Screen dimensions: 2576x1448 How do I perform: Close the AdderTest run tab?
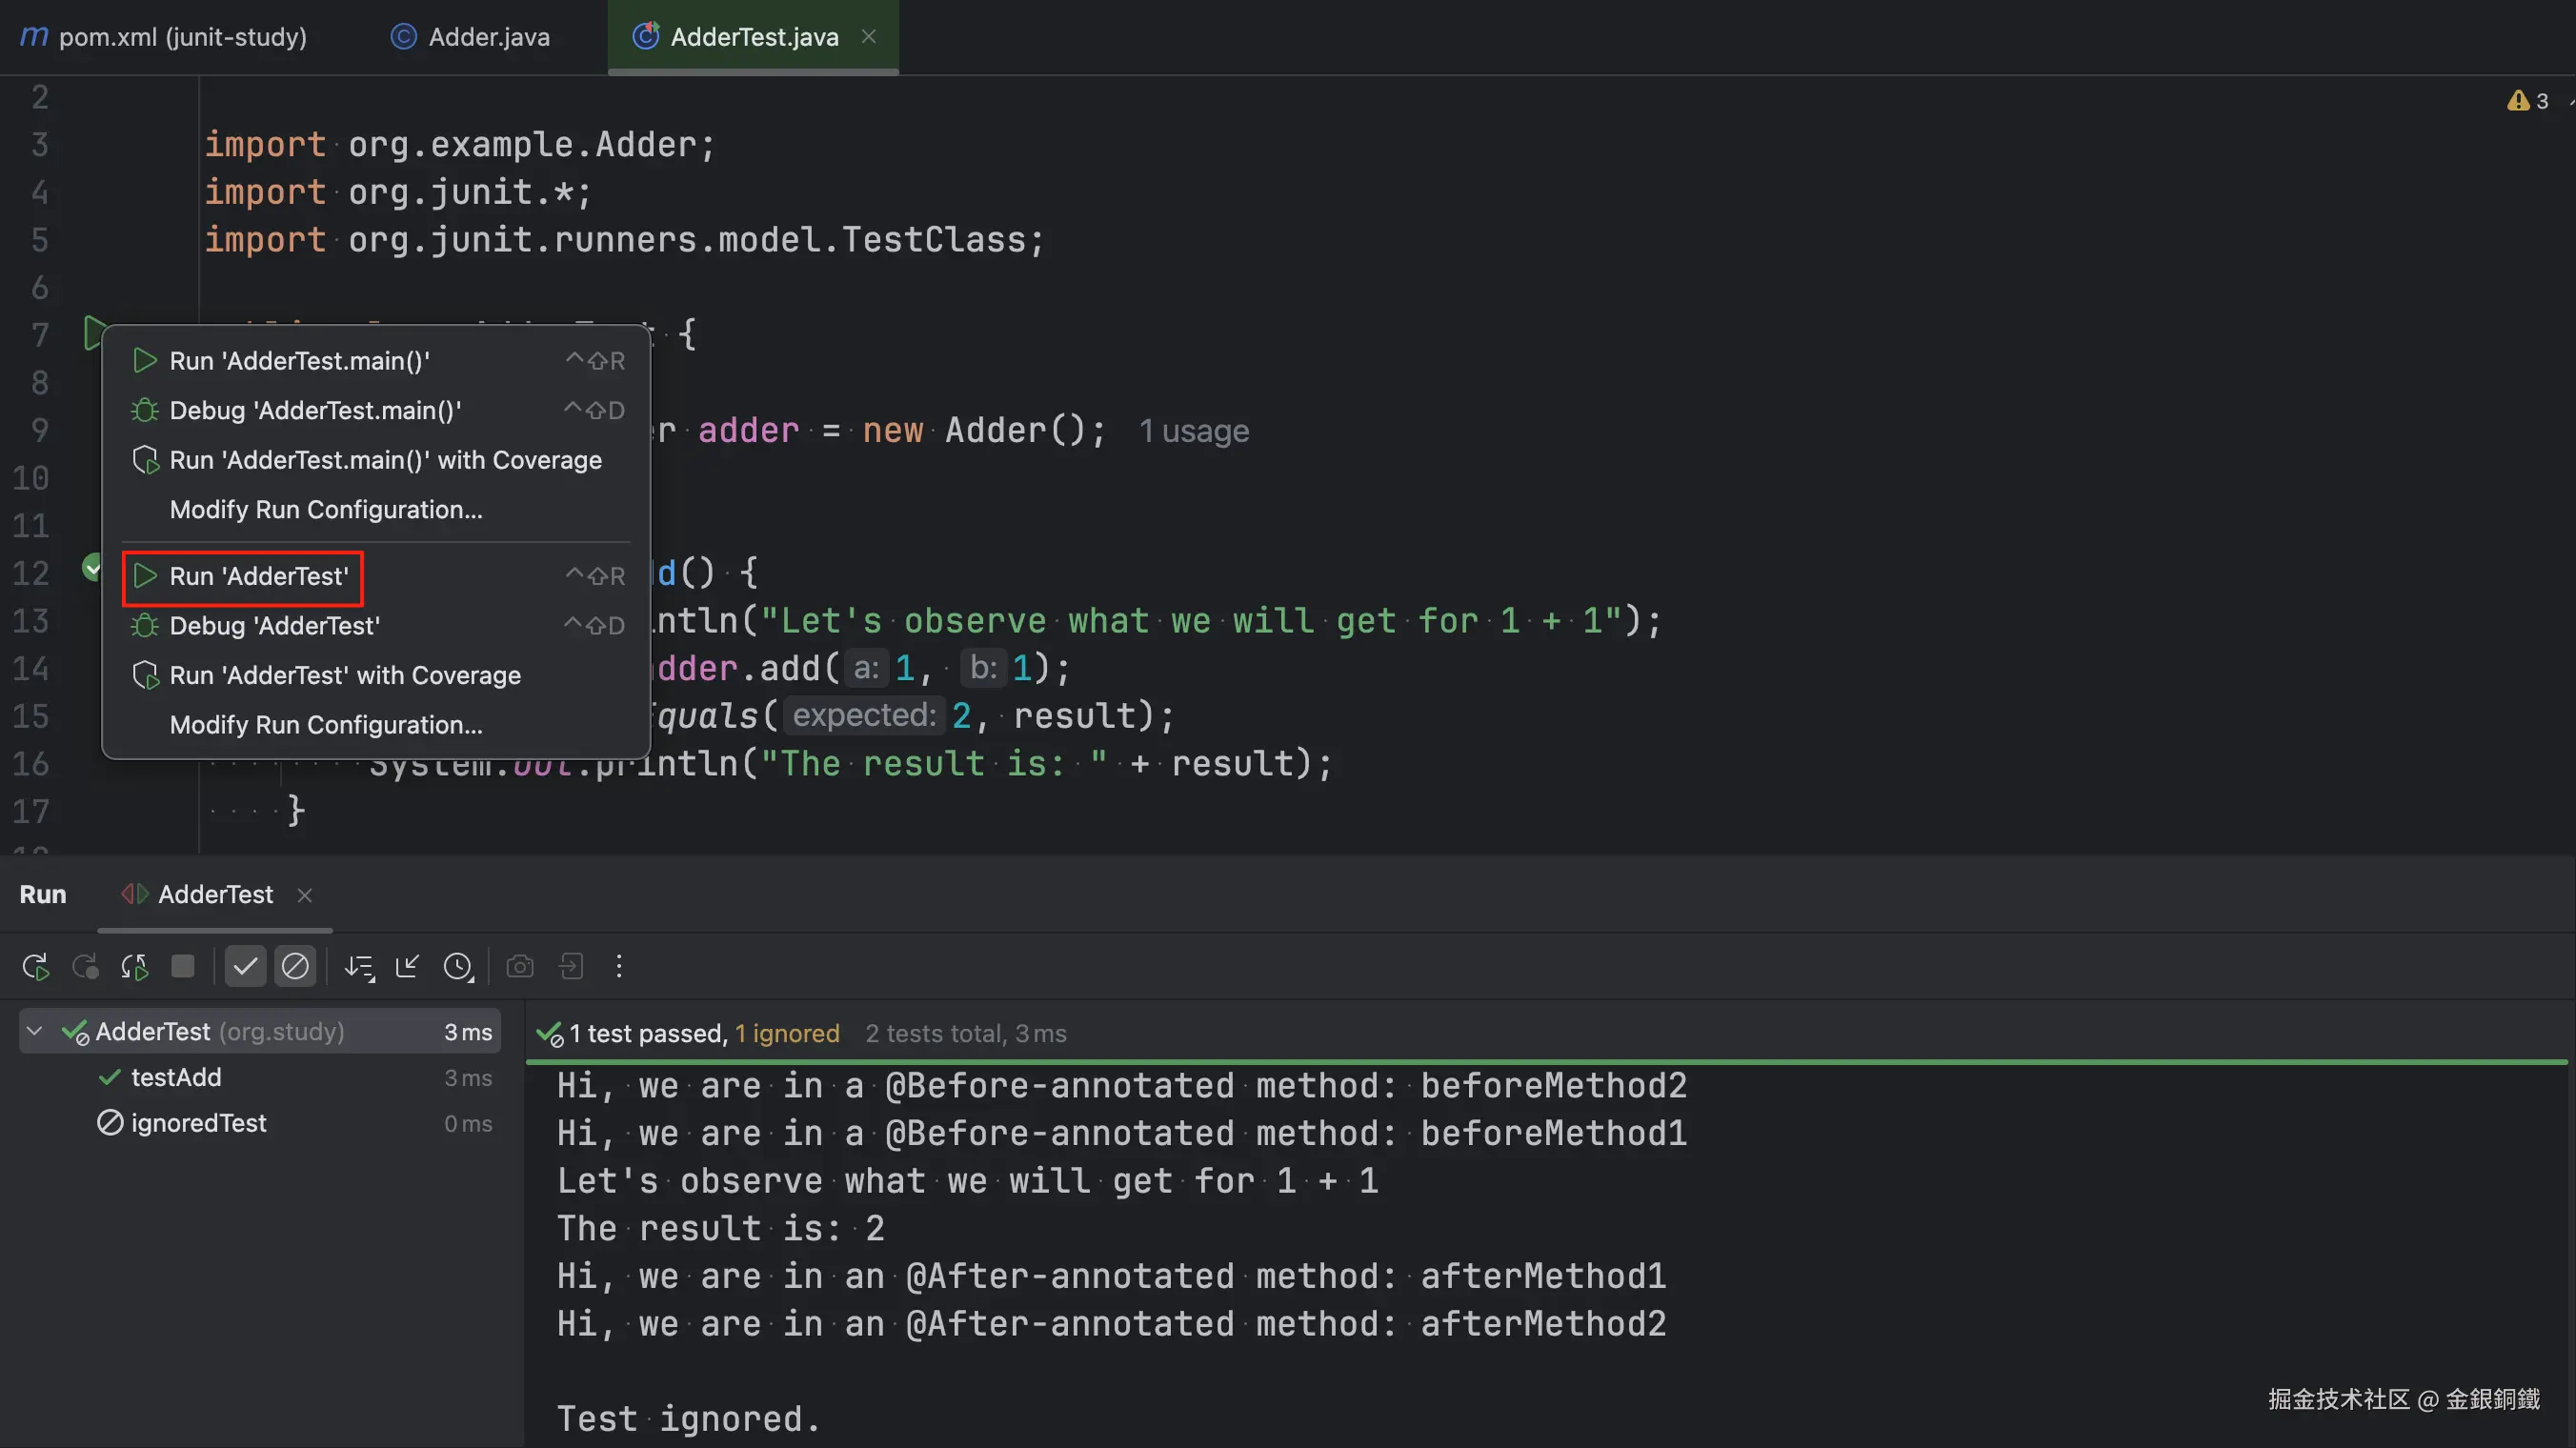pos(305,895)
